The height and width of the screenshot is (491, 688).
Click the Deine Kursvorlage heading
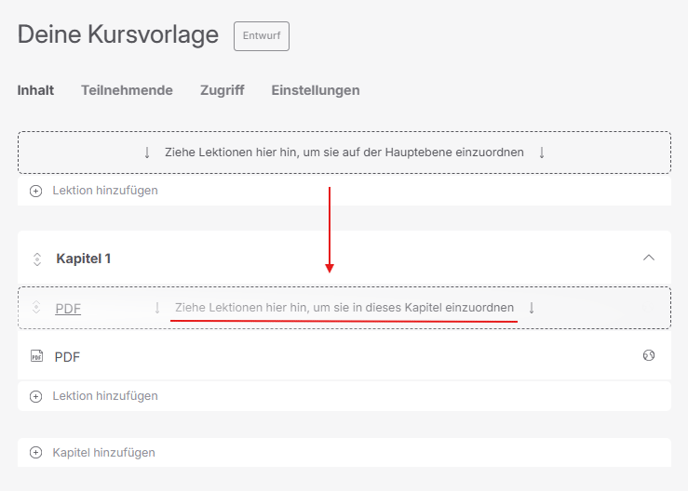tap(118, 35)
